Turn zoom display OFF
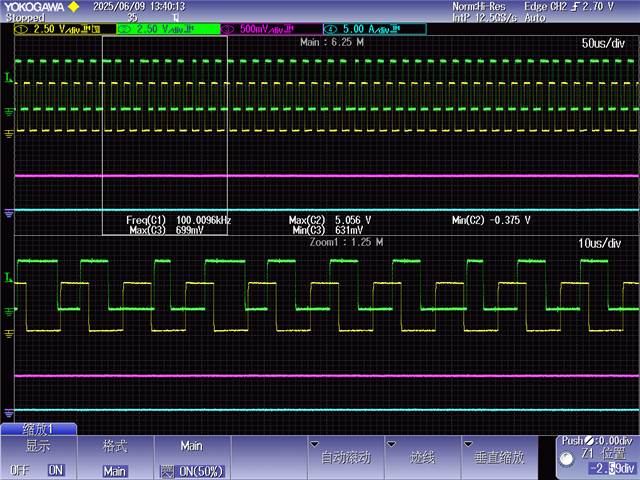This screenshot has width=640, height=480. [x=19, y=470]
